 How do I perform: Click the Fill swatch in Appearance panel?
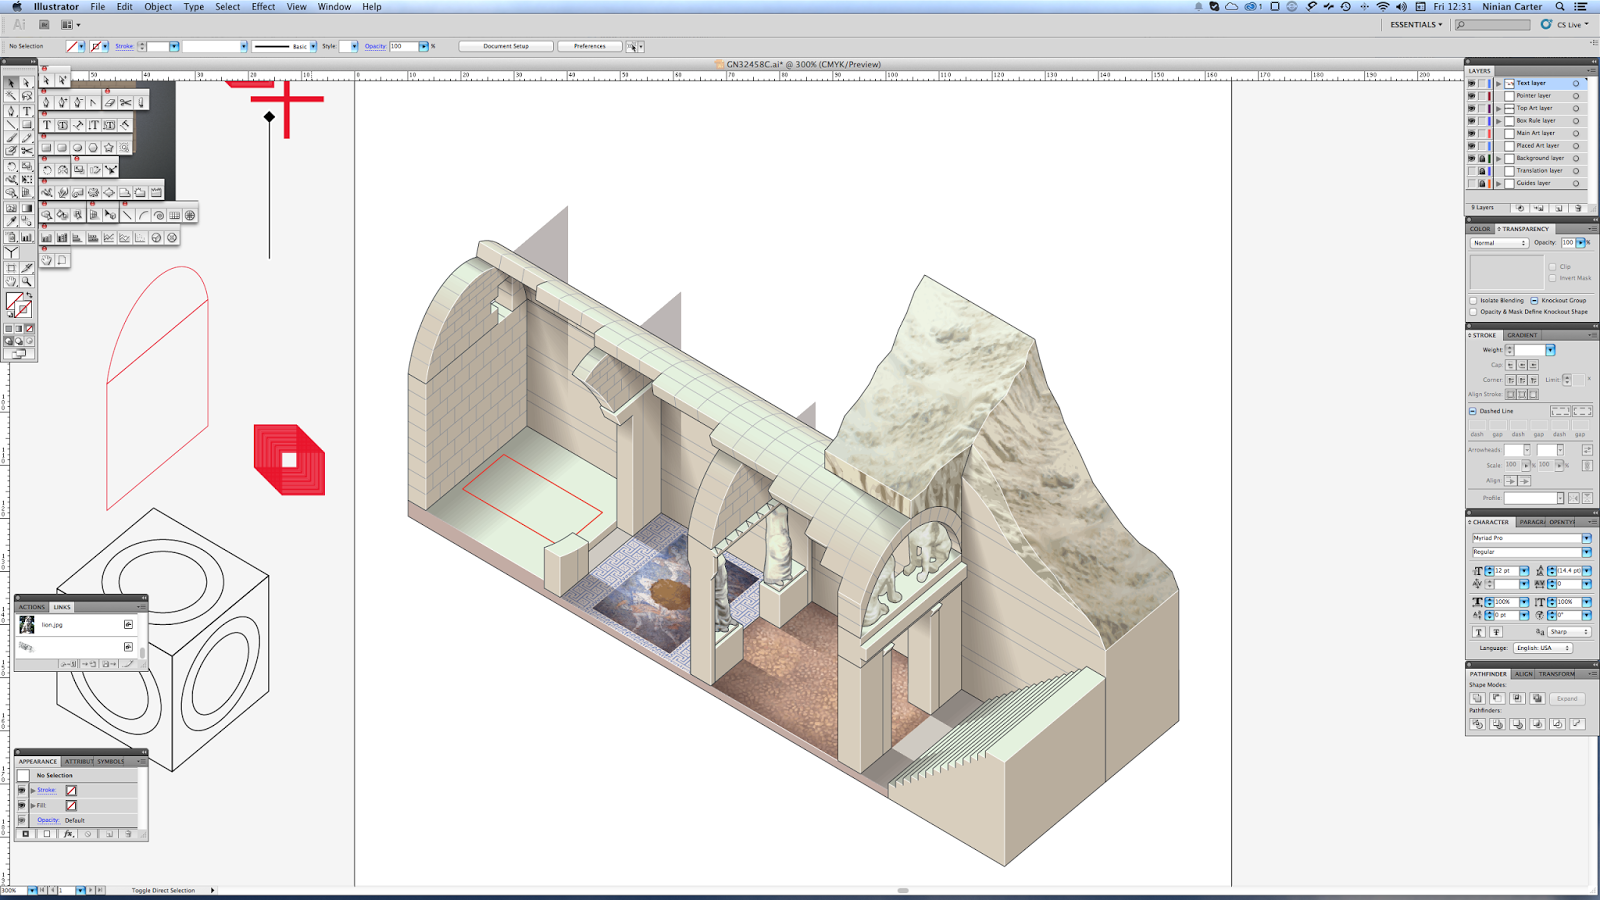point(71,805)
